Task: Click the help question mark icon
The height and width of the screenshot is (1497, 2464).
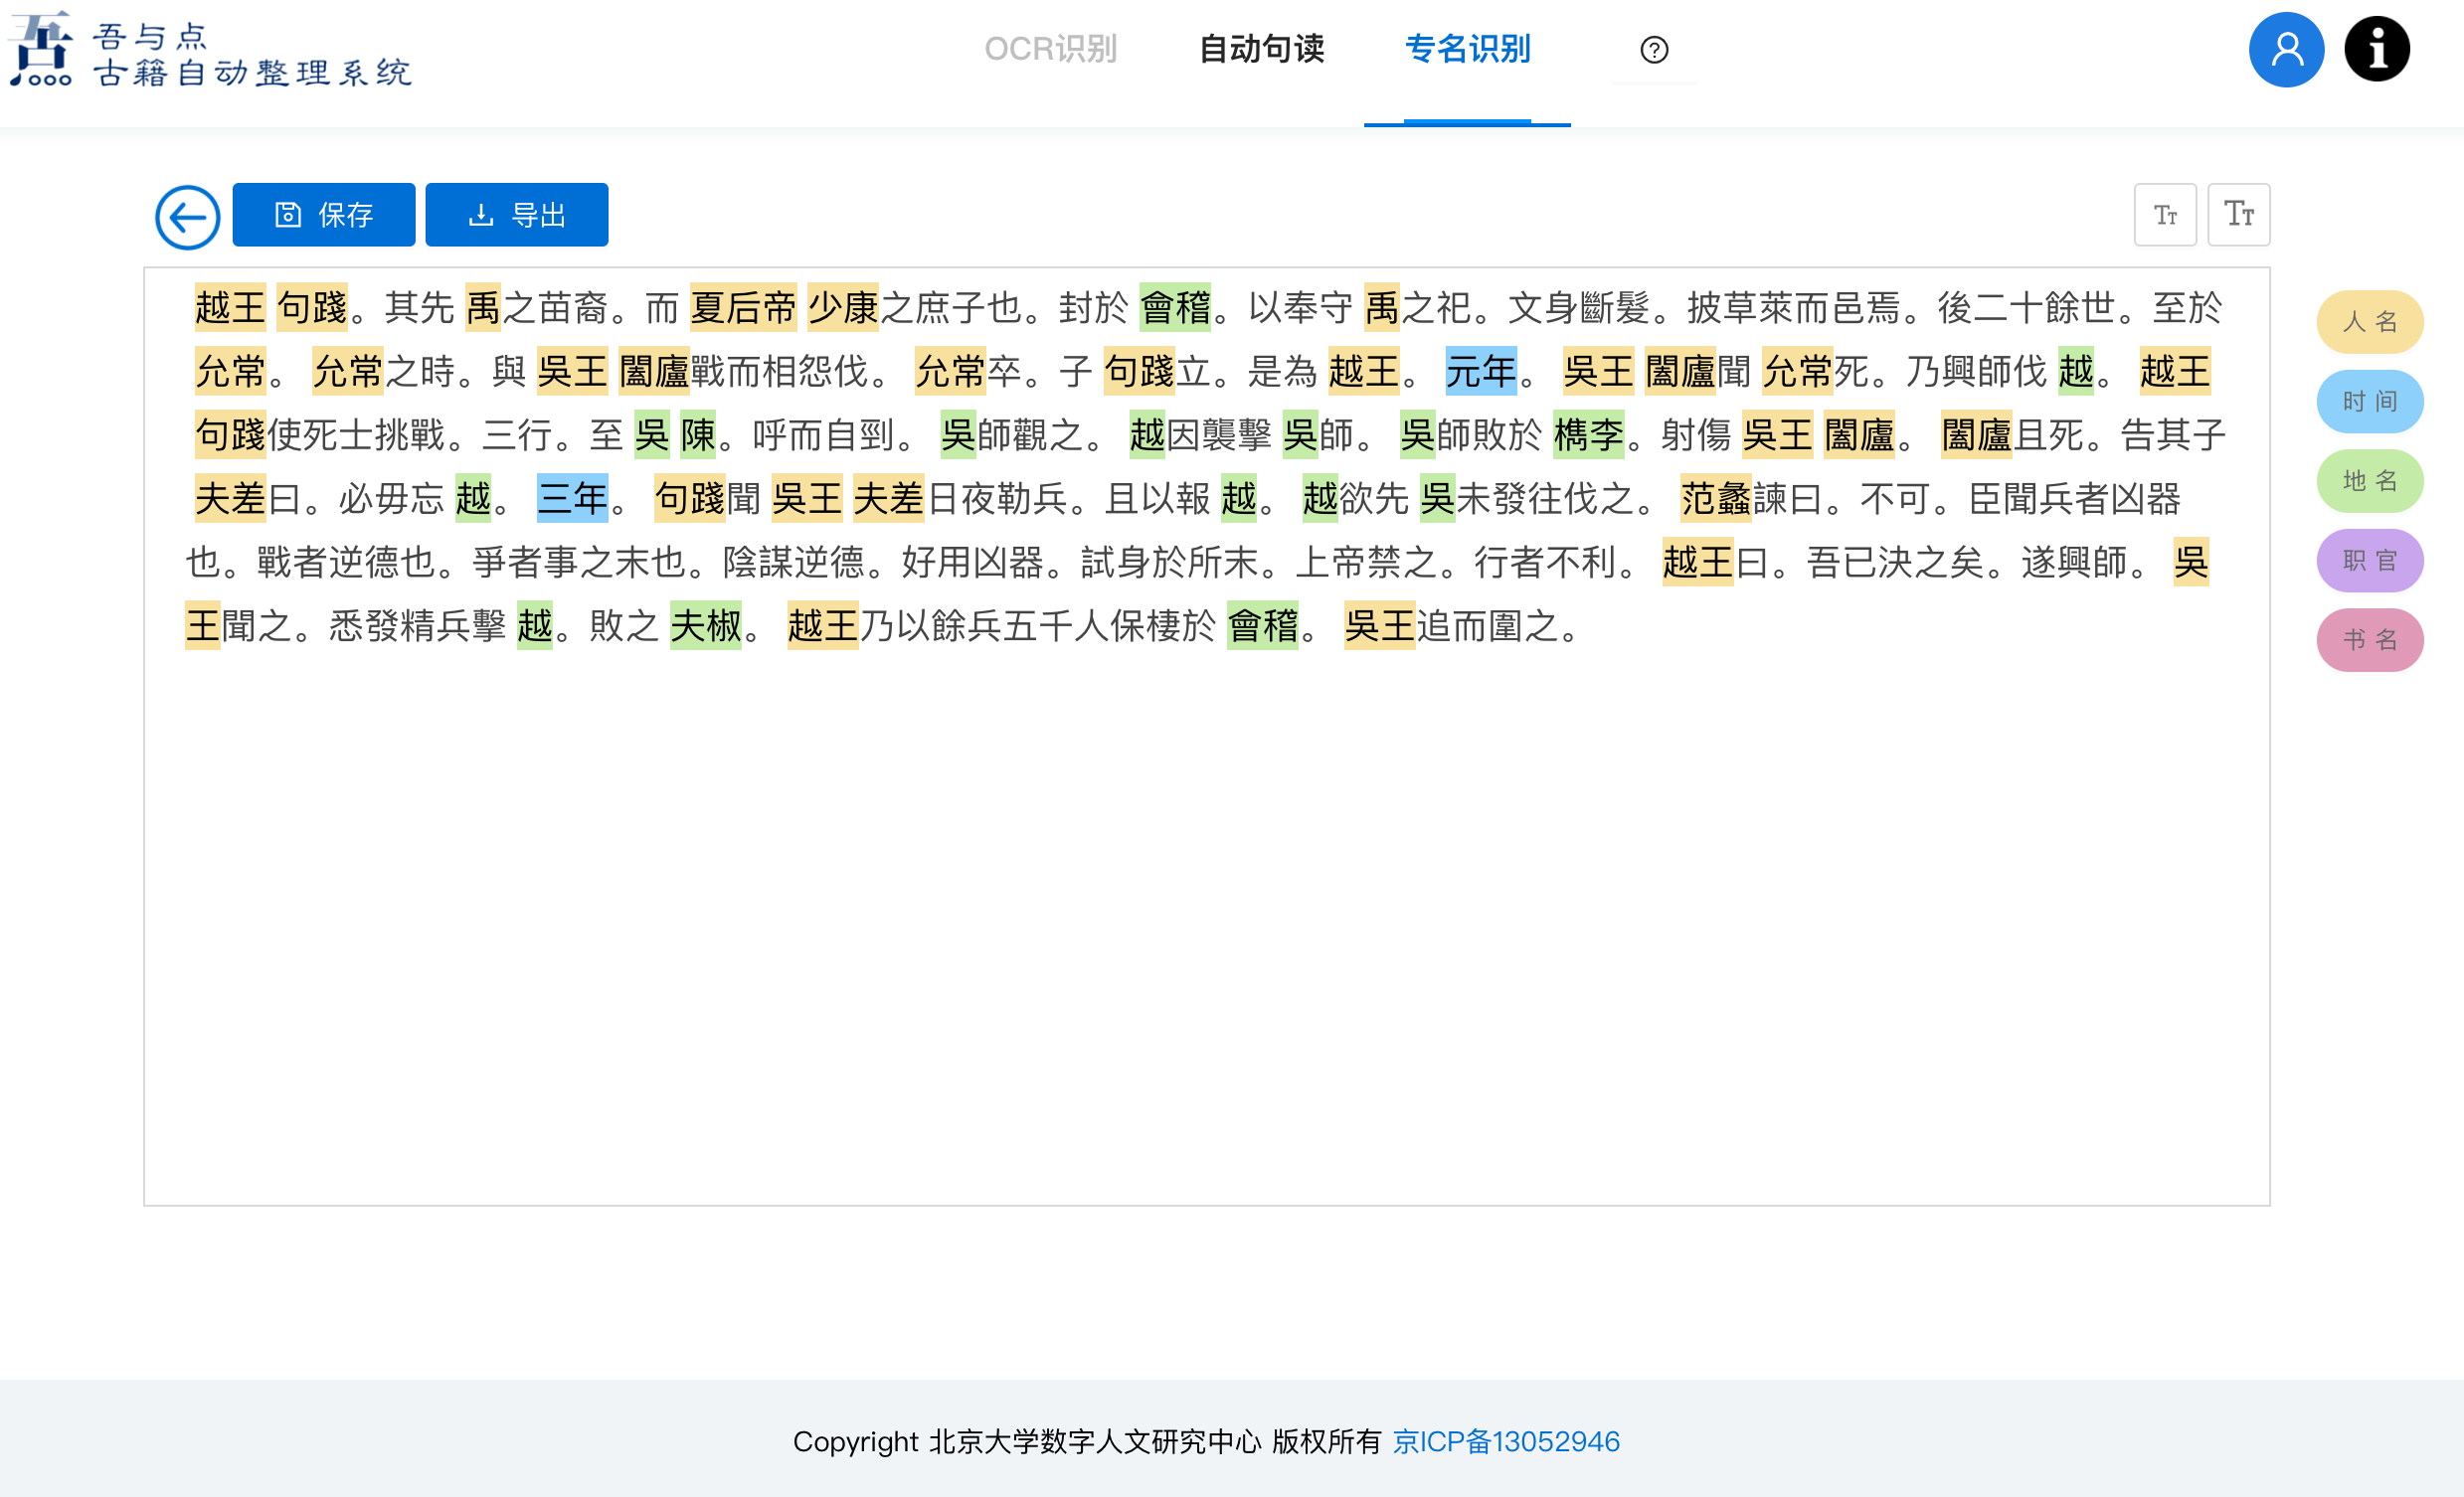Action: 1653,49
